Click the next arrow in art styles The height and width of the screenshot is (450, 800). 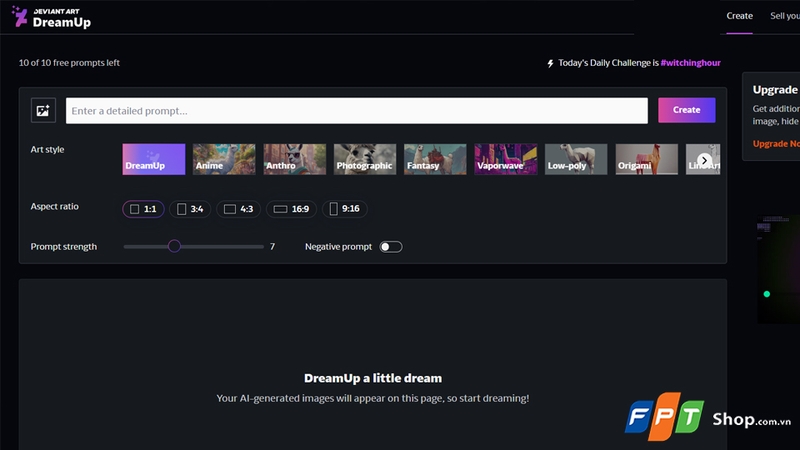point(704,160)
